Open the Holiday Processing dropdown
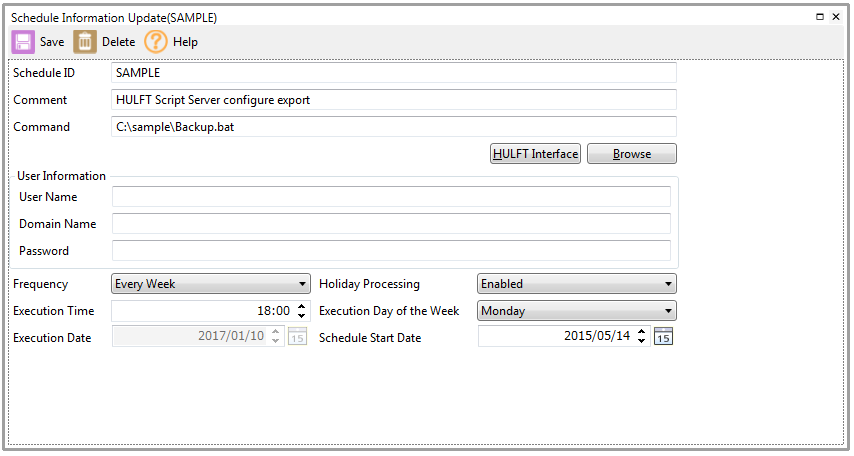 pos(668,284)
